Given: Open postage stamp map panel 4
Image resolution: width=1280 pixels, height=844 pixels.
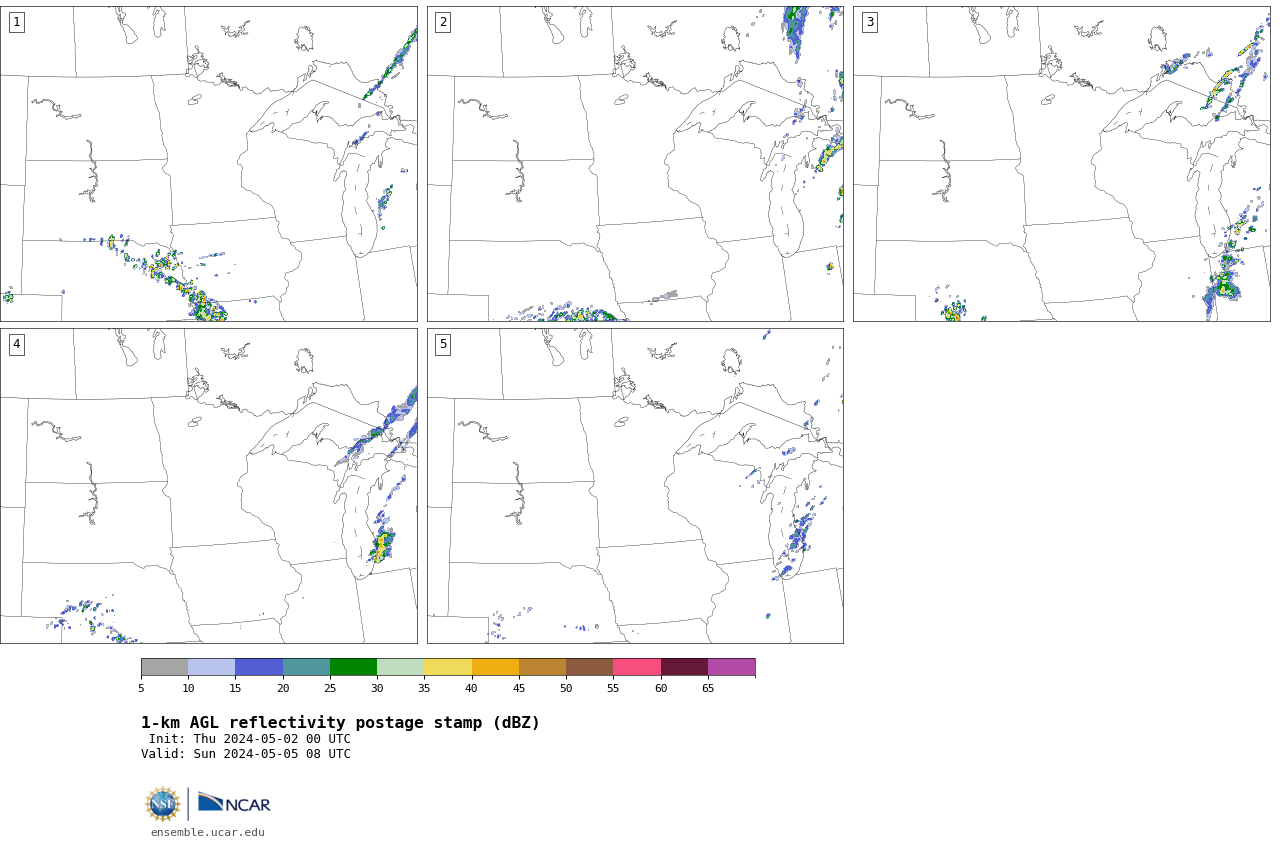Looking at the screenshot, I should point(208,486).
